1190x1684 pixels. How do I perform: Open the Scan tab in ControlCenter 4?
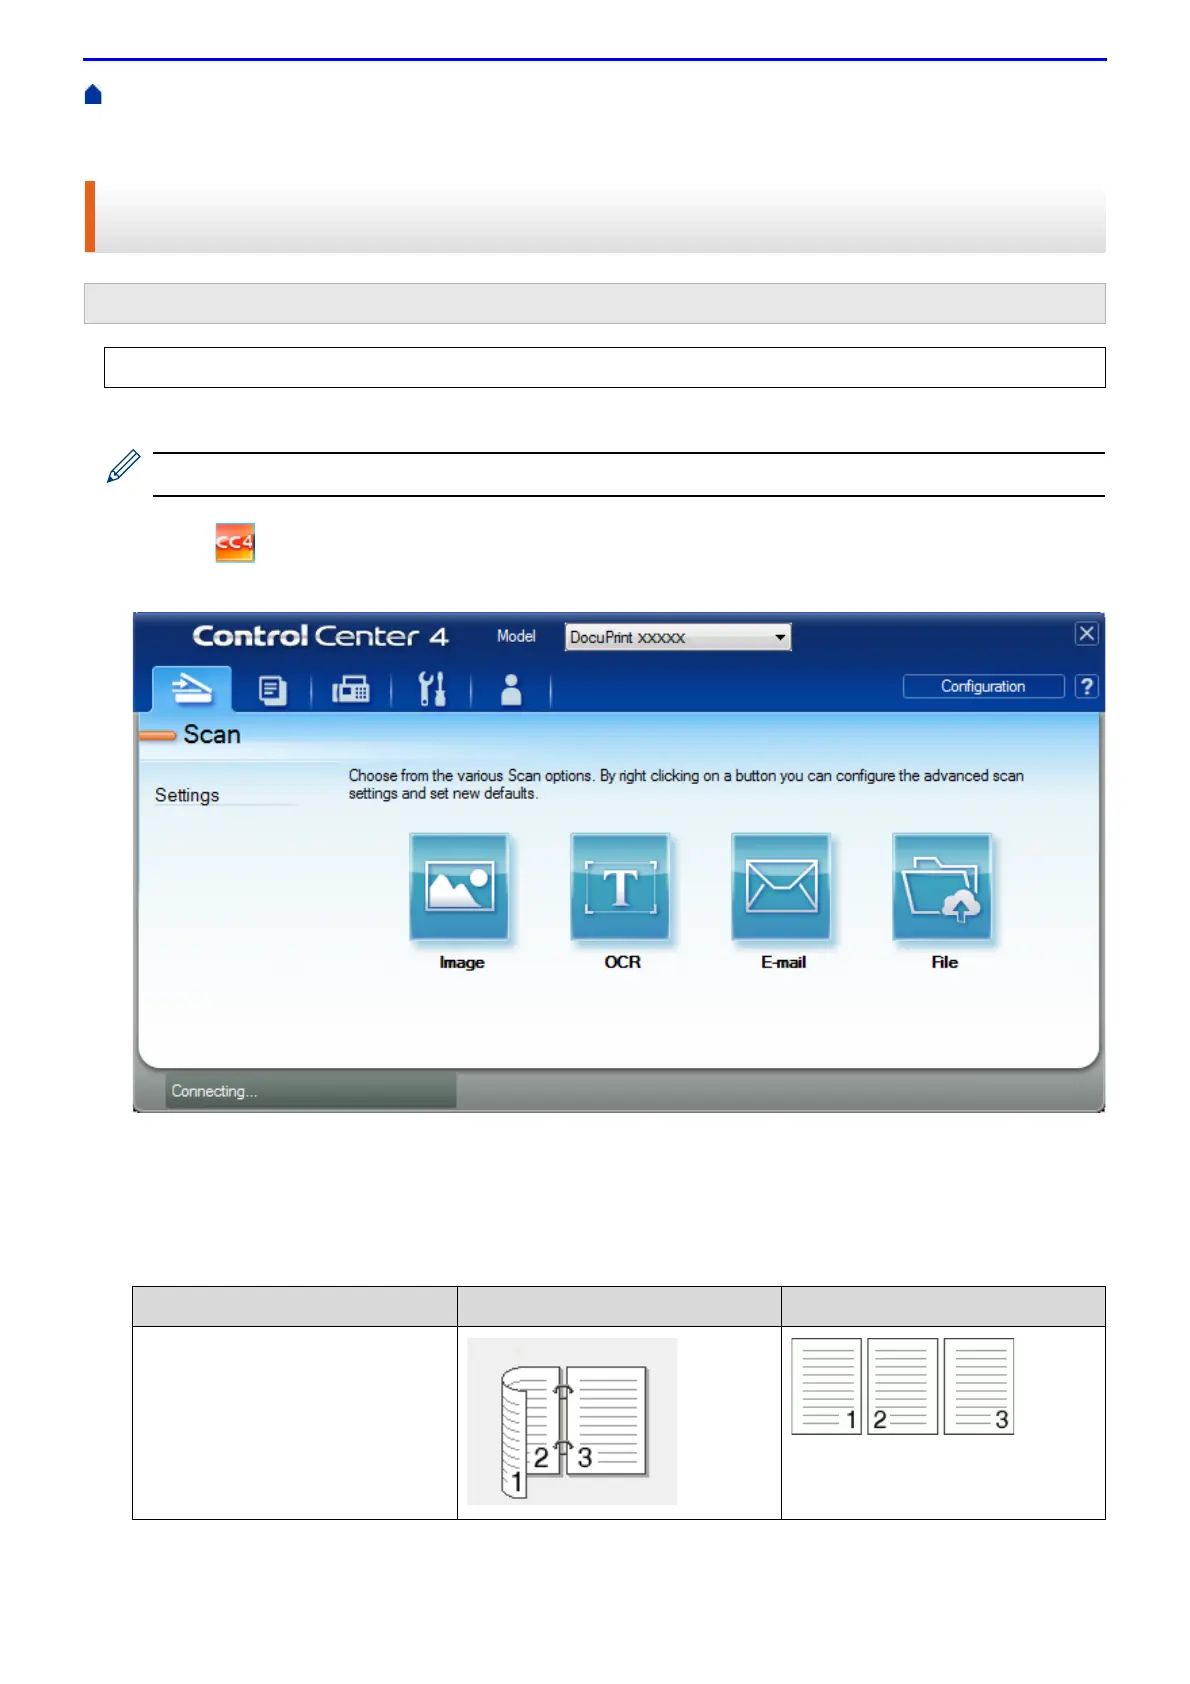click(192, 689)
